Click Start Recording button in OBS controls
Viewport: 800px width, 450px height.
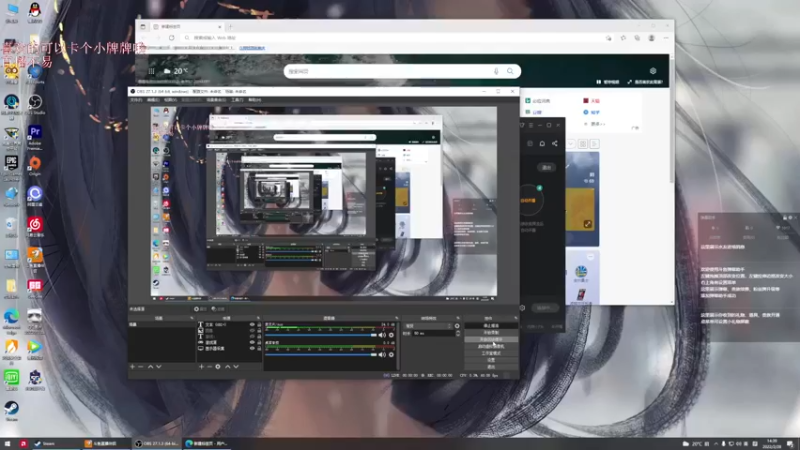coord(491,332)
